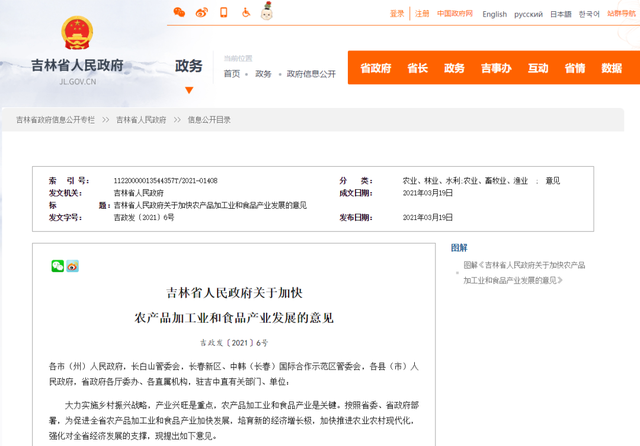Open 站群导航 site navigation
Screen dimensions: 640x446
[x=621, y=14]
